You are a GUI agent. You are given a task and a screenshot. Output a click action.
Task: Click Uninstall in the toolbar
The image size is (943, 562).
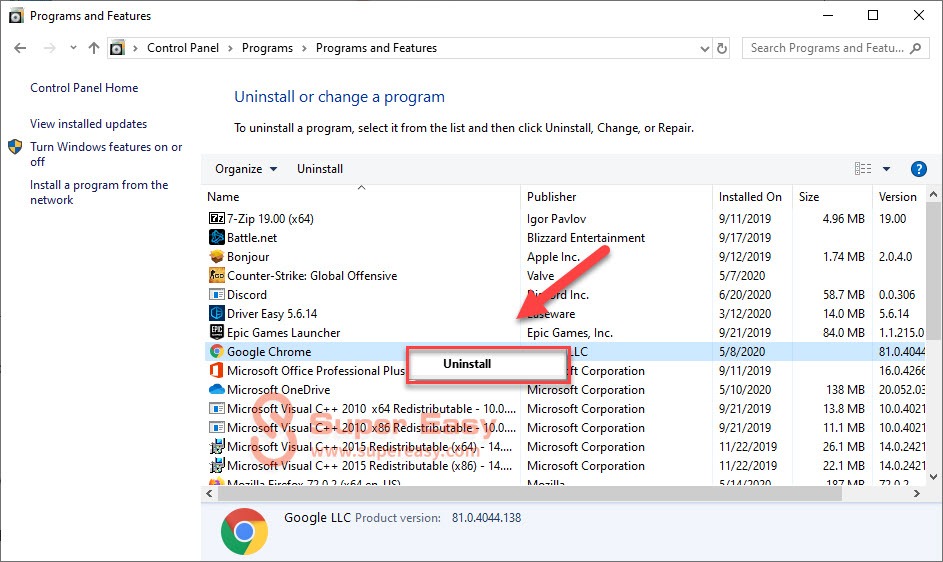320,169
